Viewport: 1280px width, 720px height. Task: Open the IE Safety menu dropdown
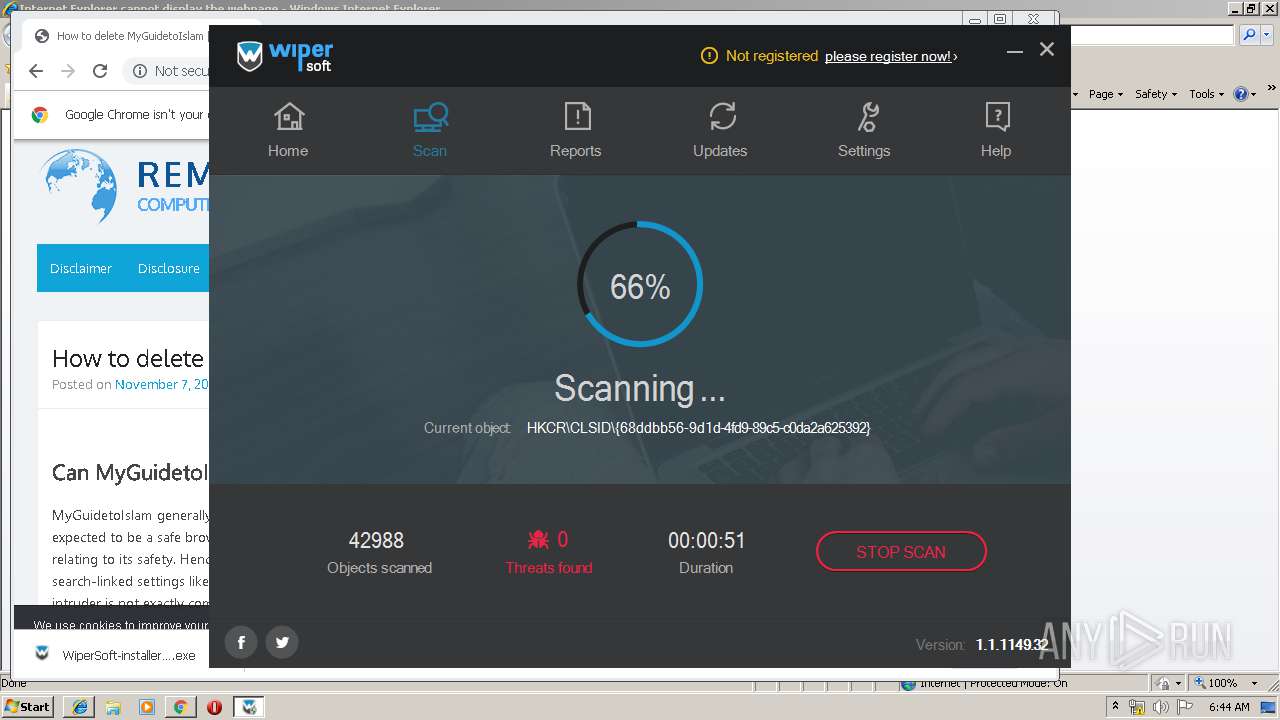(1156, 94)
